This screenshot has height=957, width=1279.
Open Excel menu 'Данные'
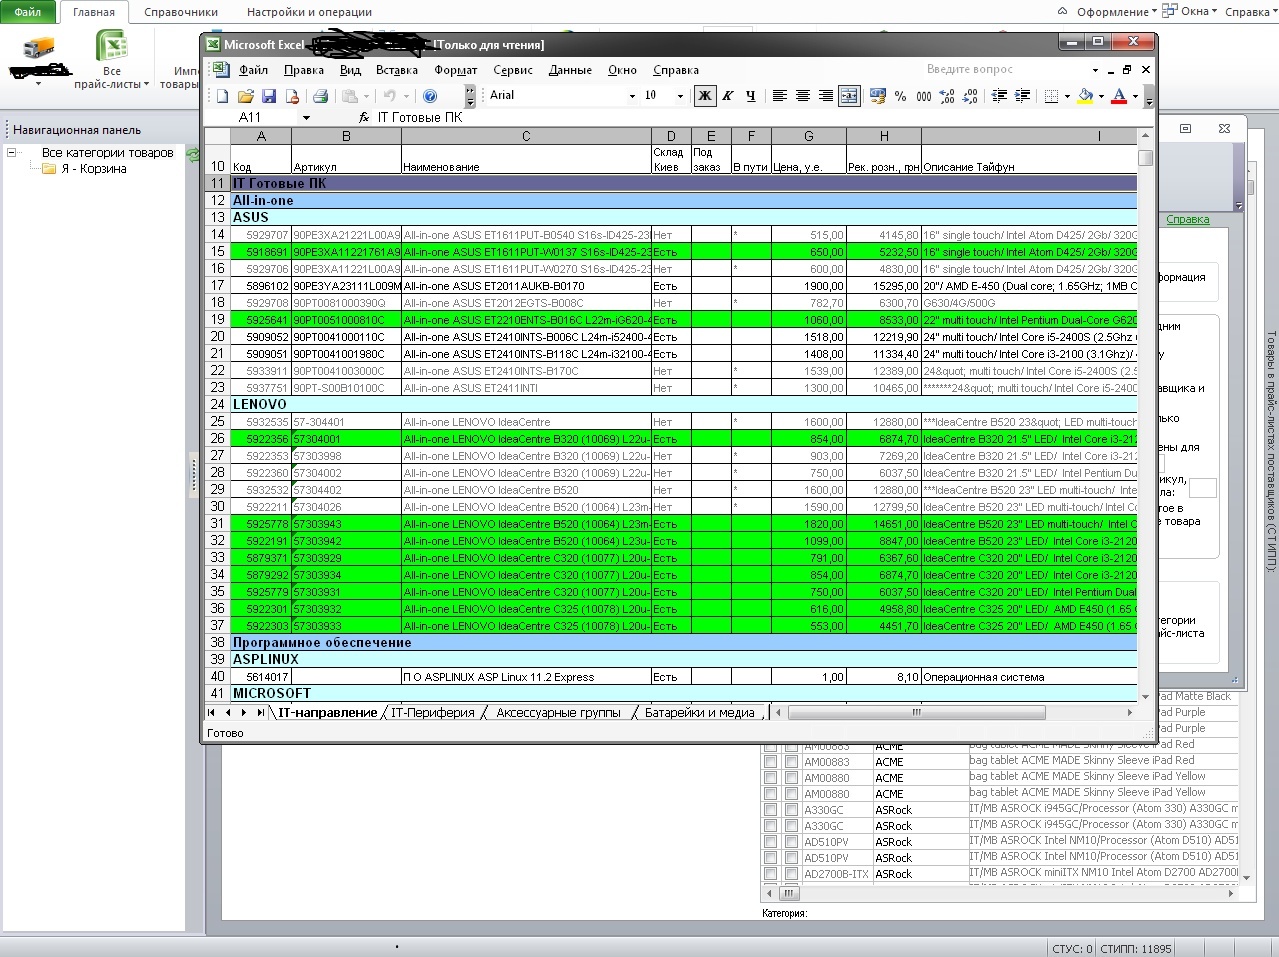point(570,70)
